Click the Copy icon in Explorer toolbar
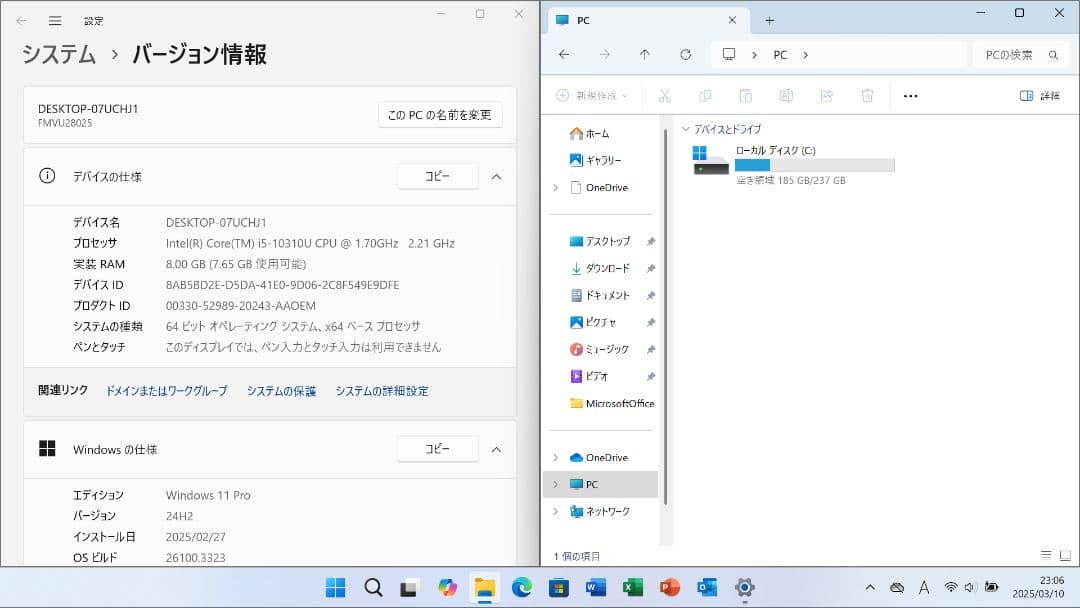Image resolution: width=1080 pixels, height=608 pixels. click(706, 95)
